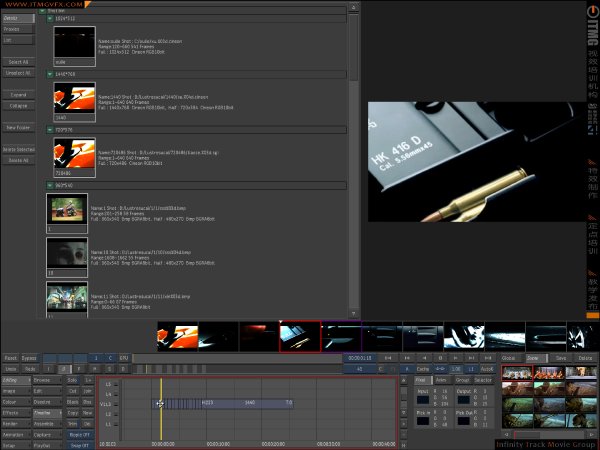Click the grade bin horizontal scrollbar
The image size is (600, 450).
tap(548, 435)
